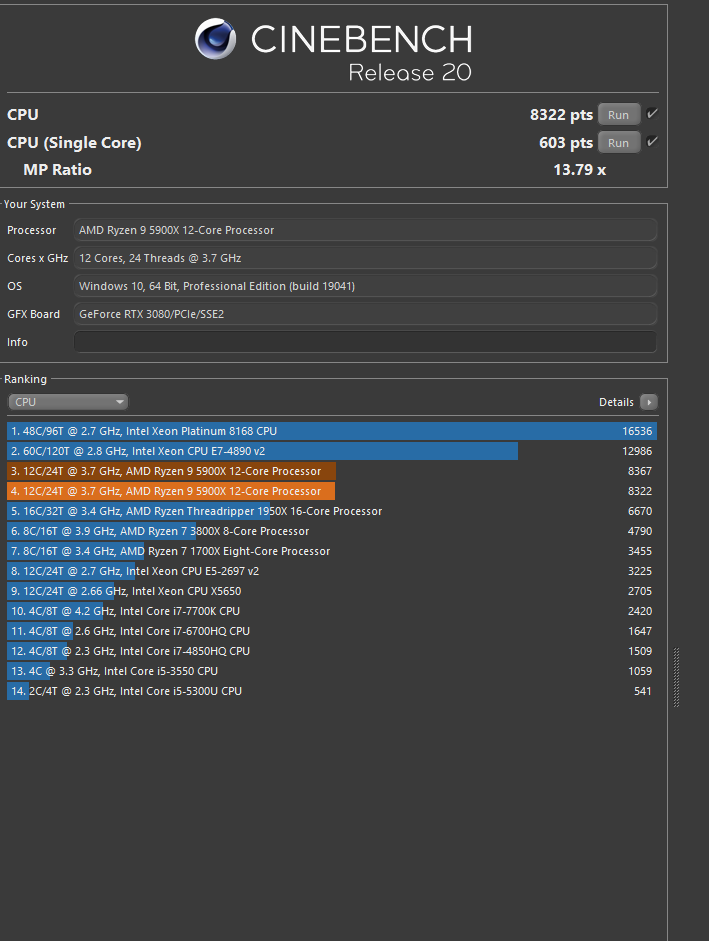Click into the Info text field

pos(365,342)
